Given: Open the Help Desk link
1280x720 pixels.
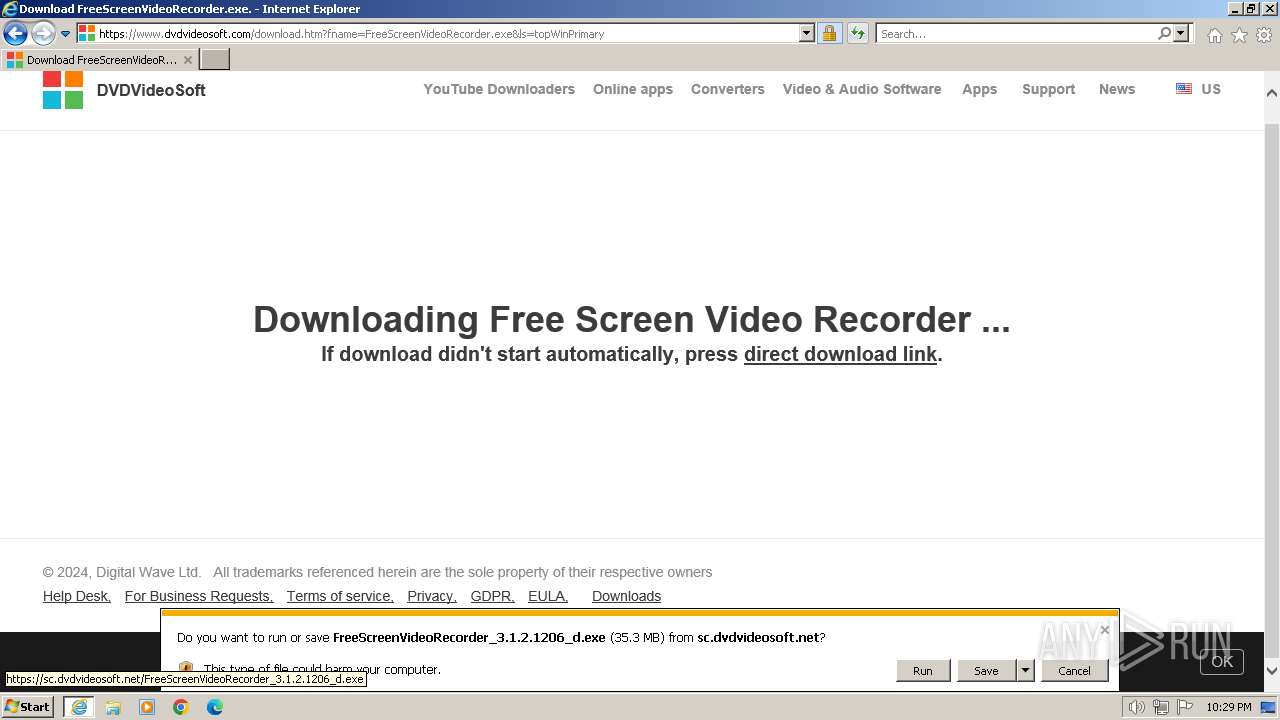Looking at the screenshot, I should [77, 596].
